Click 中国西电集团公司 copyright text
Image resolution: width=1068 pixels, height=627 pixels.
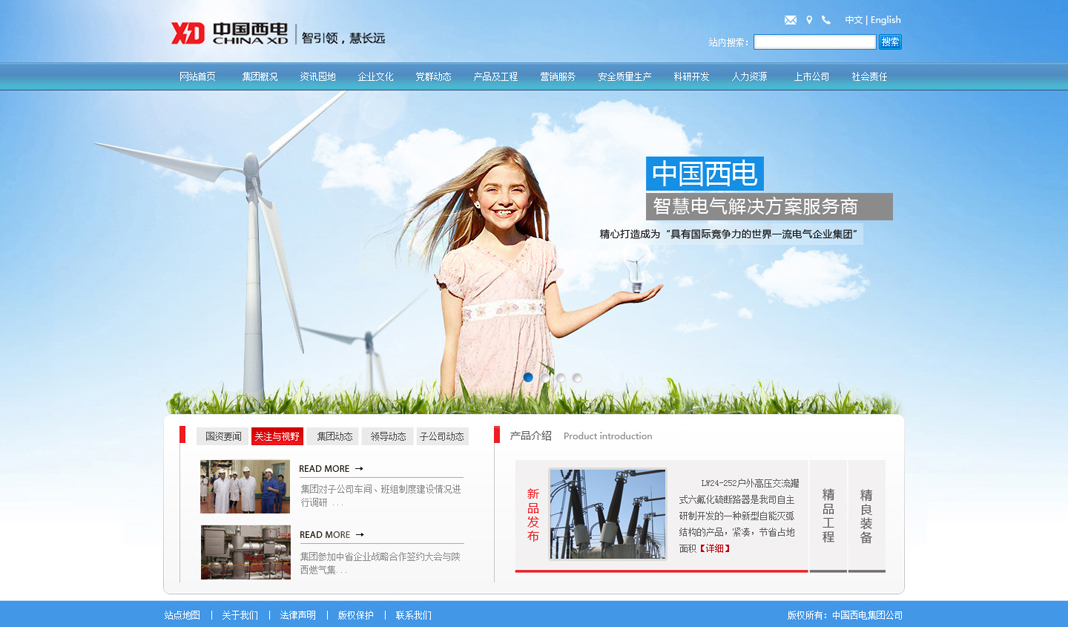[867, 615]
